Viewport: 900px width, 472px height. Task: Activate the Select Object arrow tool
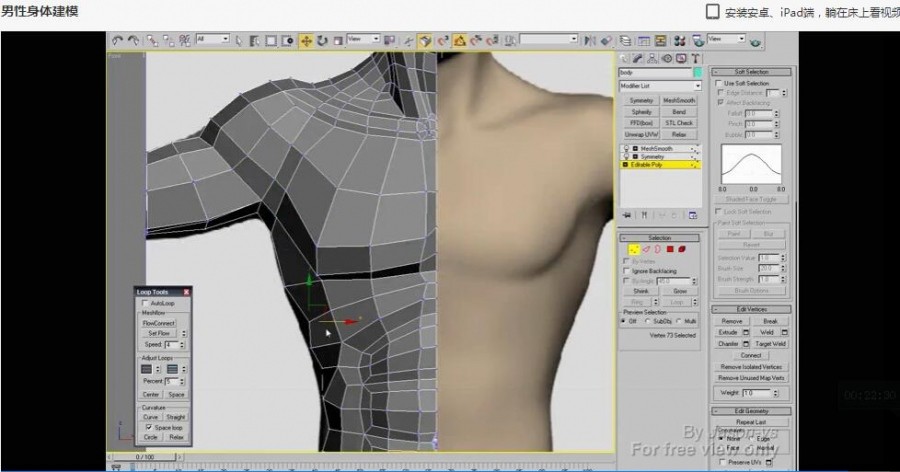pos(240,41)
